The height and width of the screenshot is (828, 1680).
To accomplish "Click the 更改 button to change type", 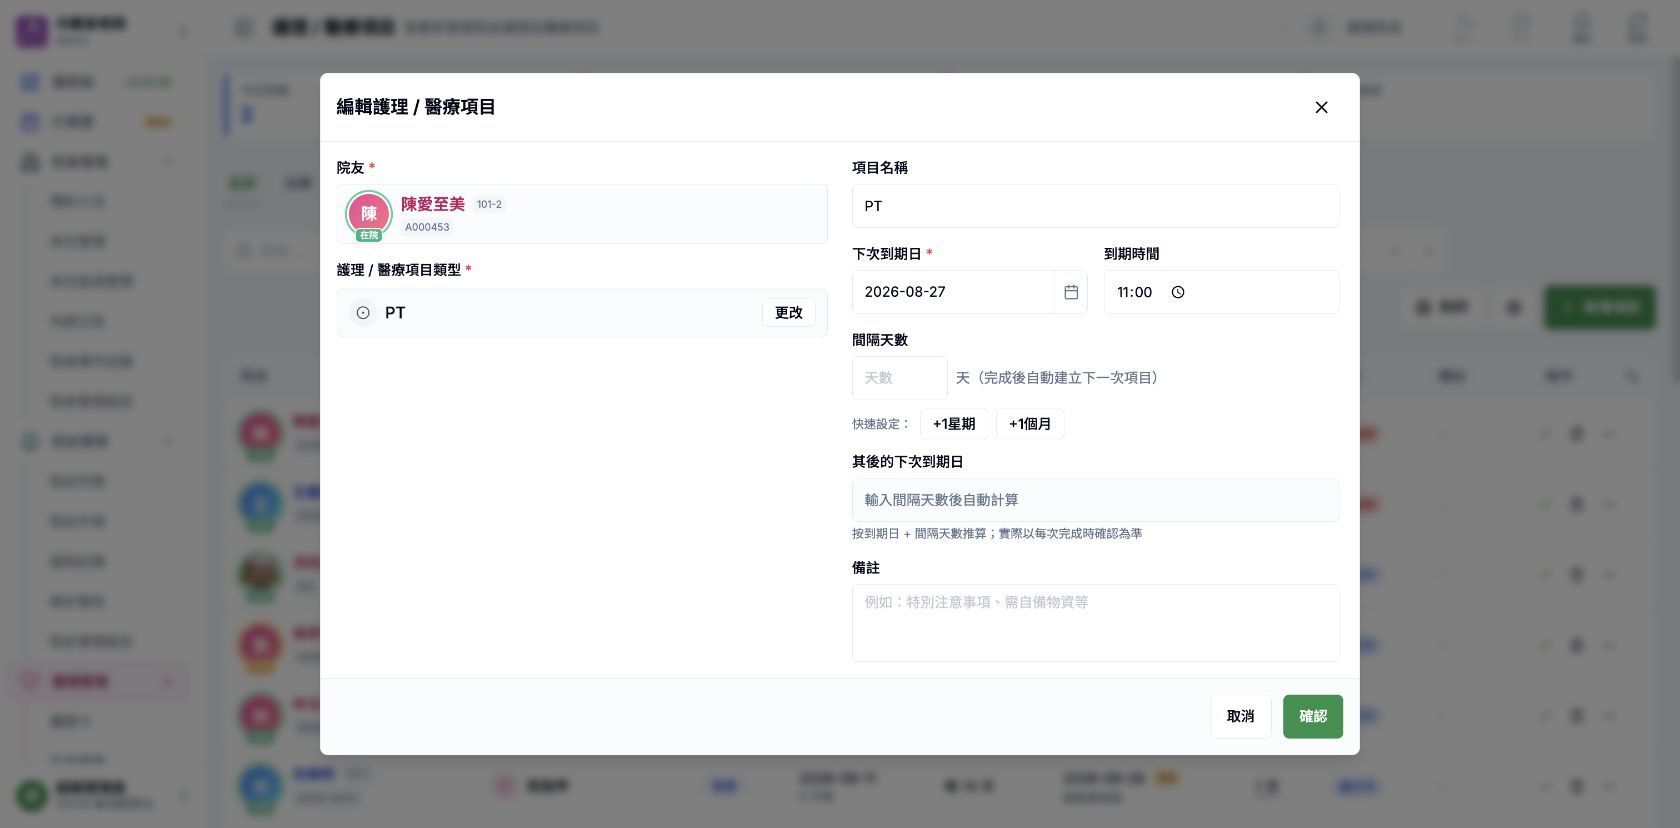I will pyautogui.click(x=789, y=313).
